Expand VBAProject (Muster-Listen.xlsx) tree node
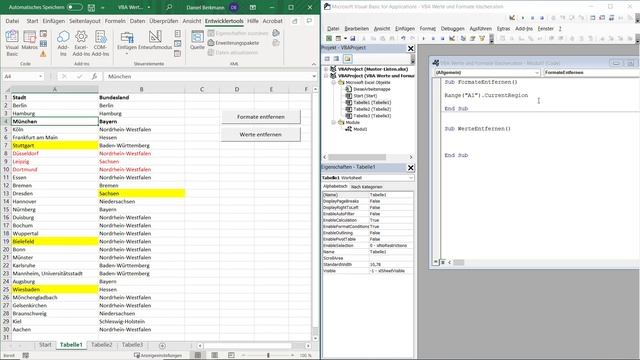This screenshot has height=360, width=640. click(326, 69)
